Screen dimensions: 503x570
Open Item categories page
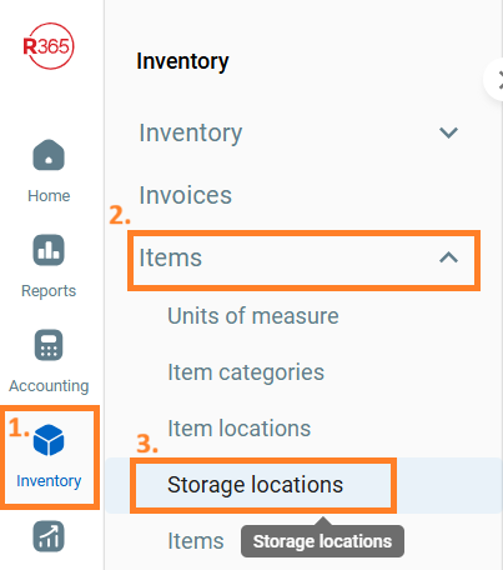click(246, 372)
